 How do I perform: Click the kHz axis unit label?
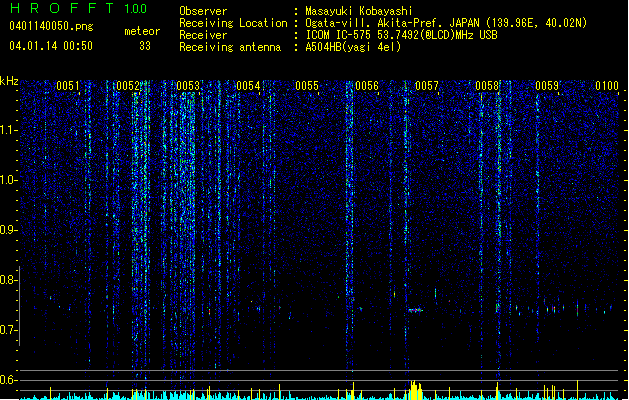9,81
